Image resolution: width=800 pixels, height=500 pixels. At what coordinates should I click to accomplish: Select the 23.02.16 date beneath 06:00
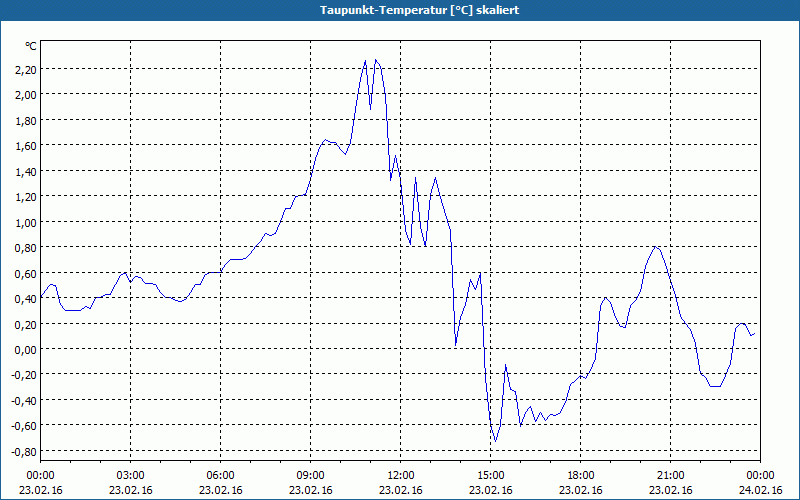[x=220, y=490]
